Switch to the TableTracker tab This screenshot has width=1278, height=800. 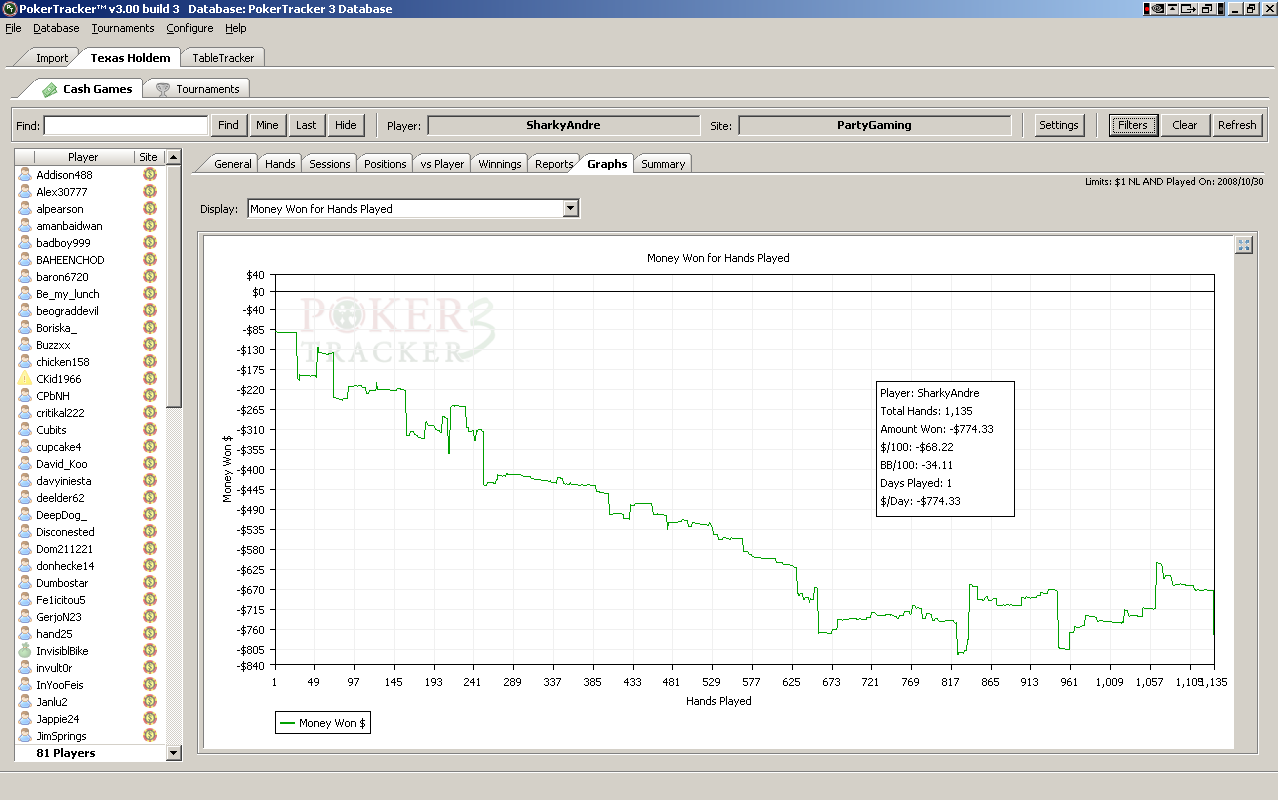point(223,58)
